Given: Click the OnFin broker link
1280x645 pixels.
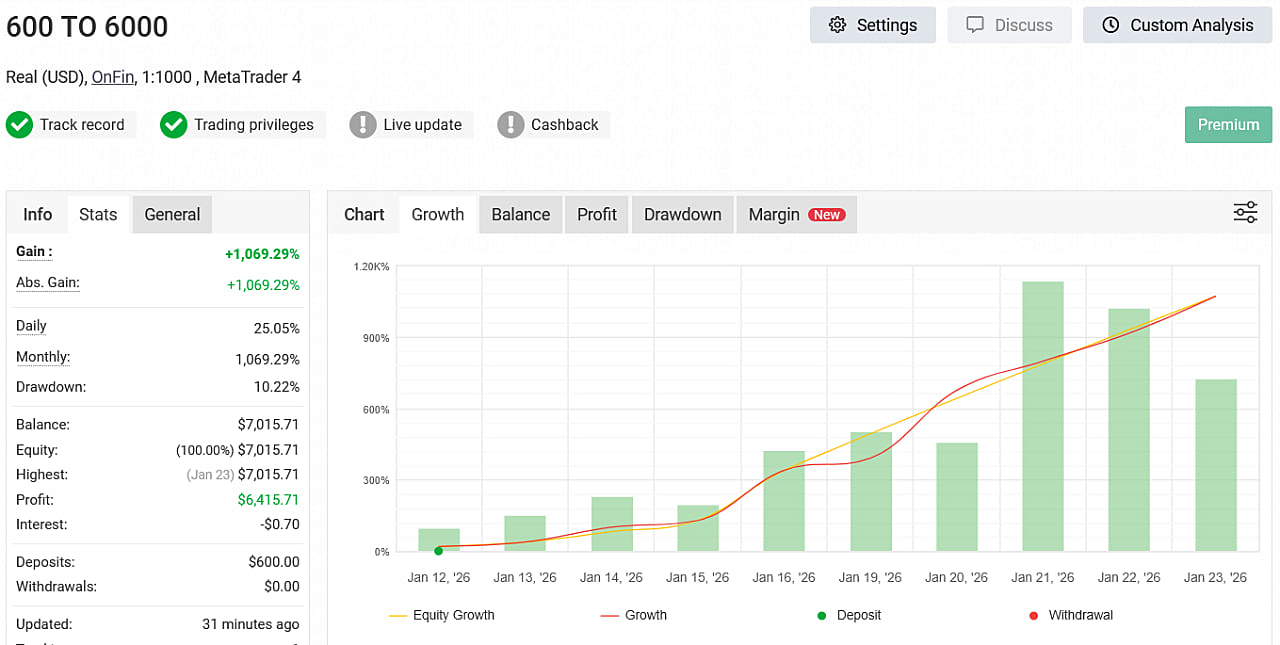Looking at the screenshot, I should coord(112,77).
